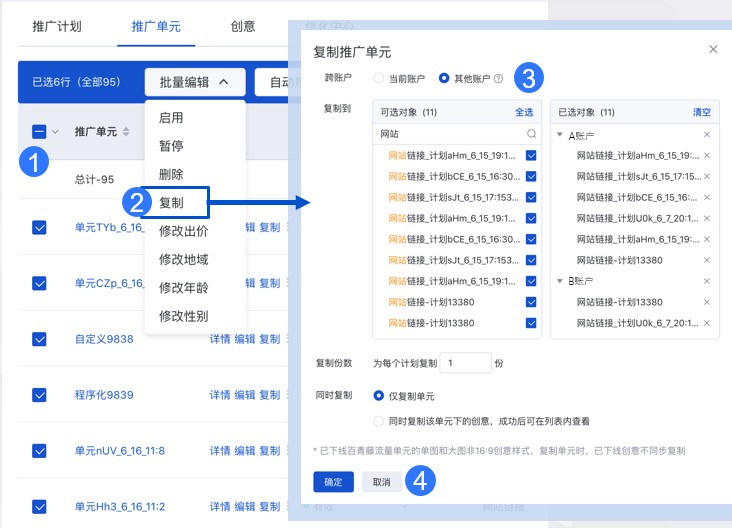
Task: Uncheck the row checkbox for 自定义9838
Action: [x=40, y=339]
